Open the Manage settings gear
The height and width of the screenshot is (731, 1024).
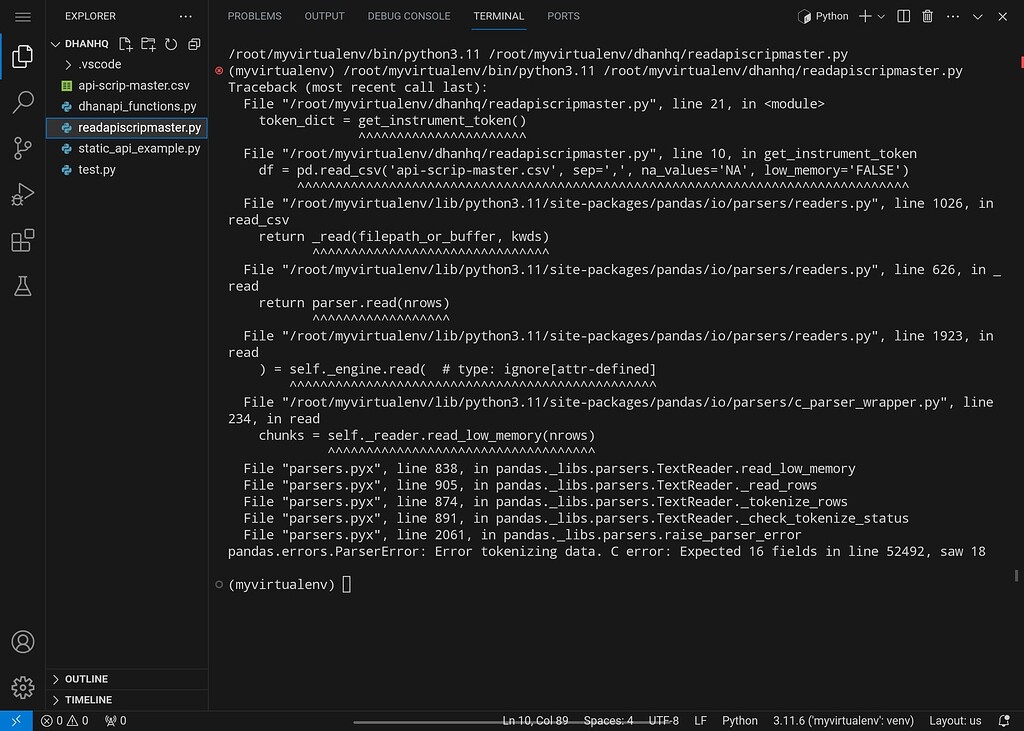[22, 687]
